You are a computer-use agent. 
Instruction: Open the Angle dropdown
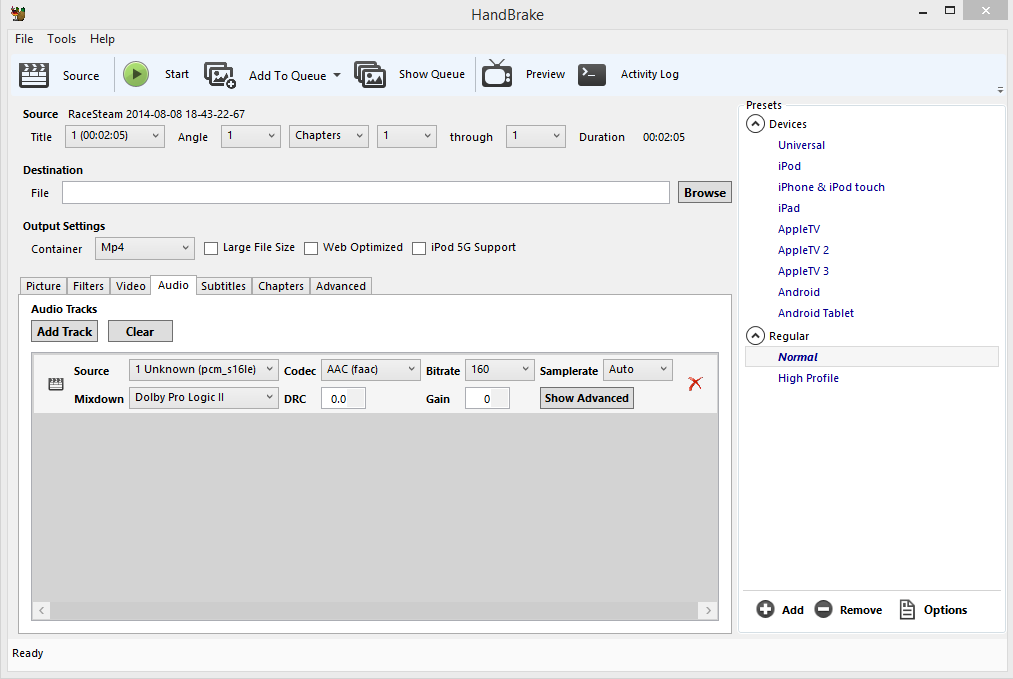251,136
